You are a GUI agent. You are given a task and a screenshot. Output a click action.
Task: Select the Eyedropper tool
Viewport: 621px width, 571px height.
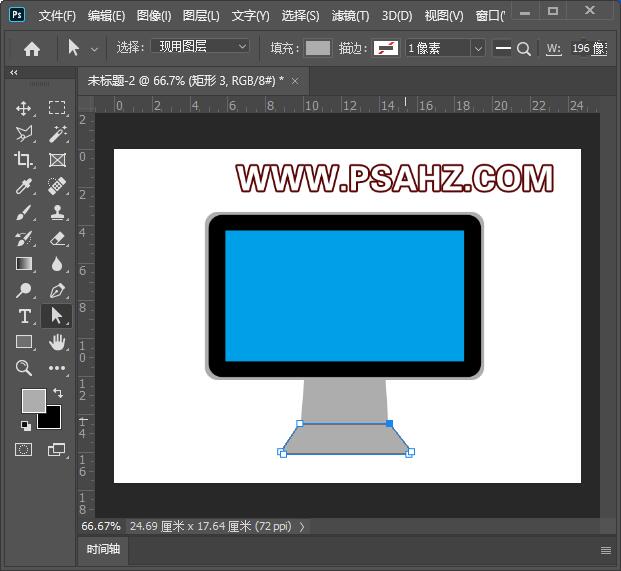[x=24, y=186]
